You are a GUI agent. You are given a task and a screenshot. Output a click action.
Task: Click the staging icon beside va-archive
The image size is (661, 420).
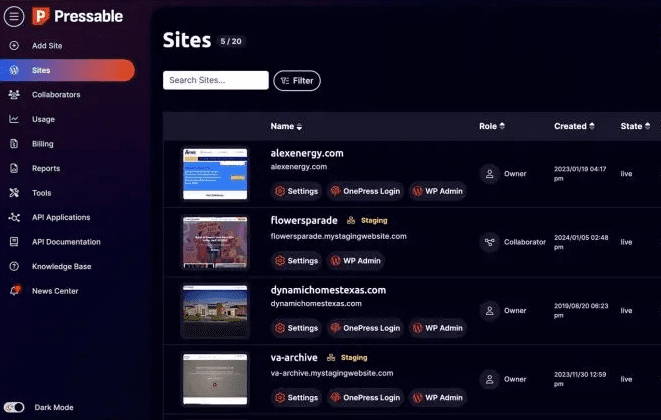[331, 358]
